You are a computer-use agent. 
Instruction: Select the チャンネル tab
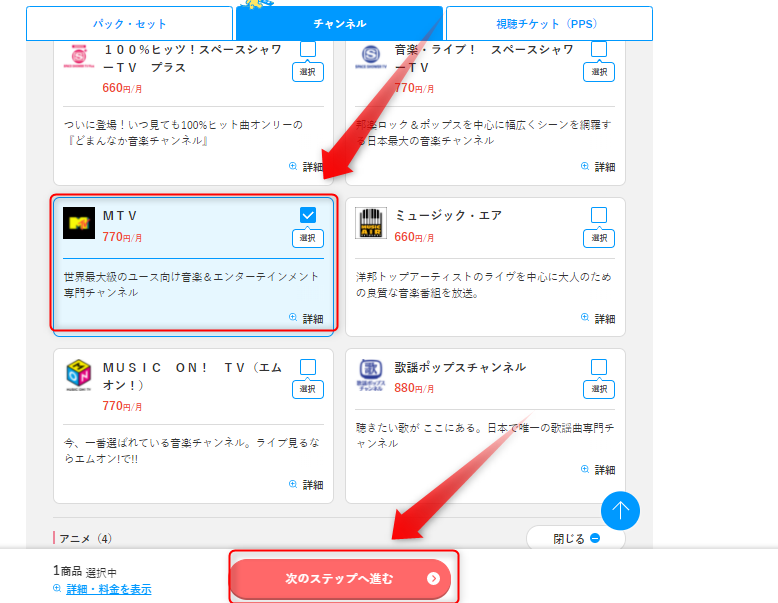pyautogui.click(x=339, y=23)
